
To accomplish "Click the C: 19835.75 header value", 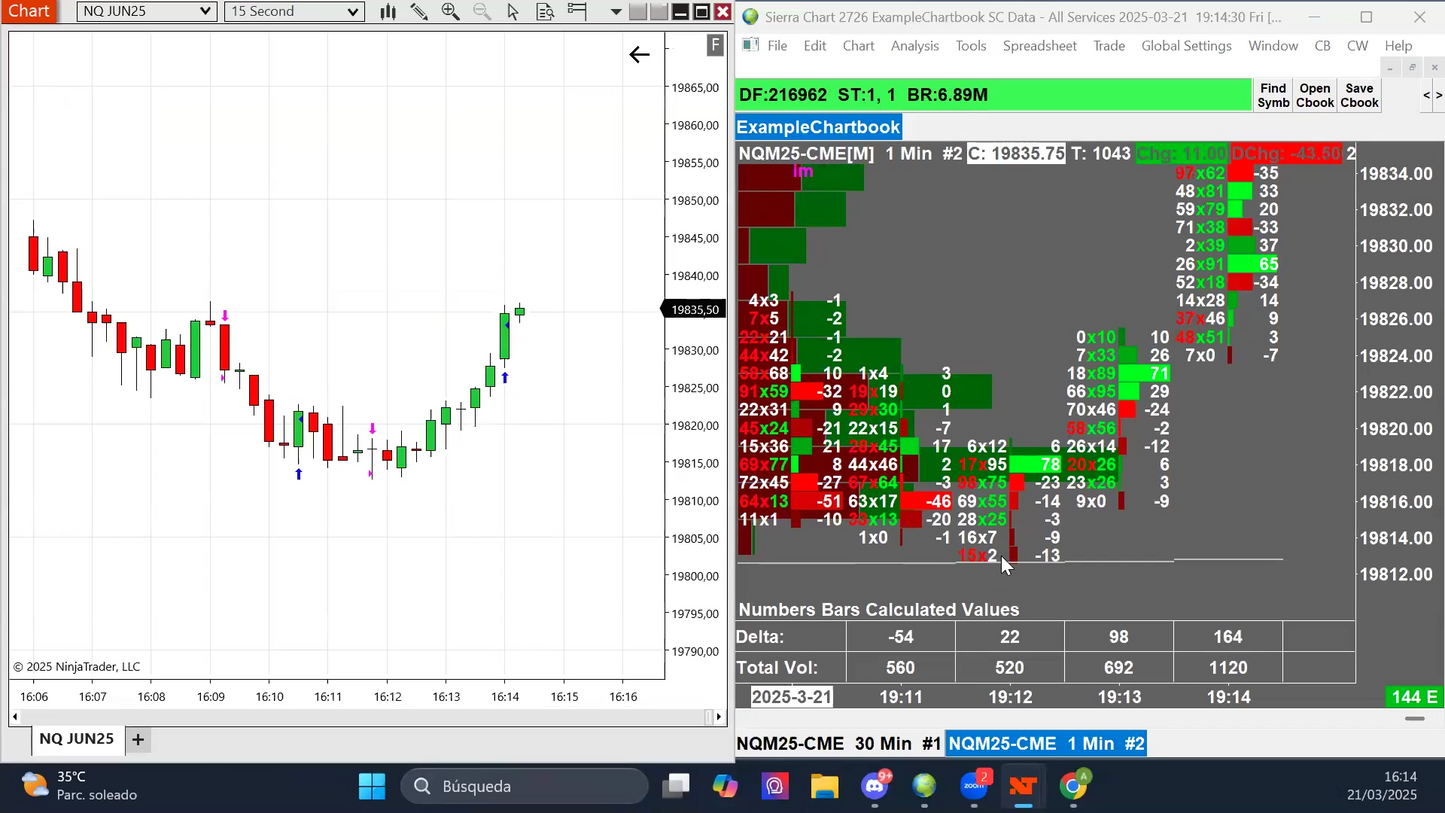I will 1016,154.
